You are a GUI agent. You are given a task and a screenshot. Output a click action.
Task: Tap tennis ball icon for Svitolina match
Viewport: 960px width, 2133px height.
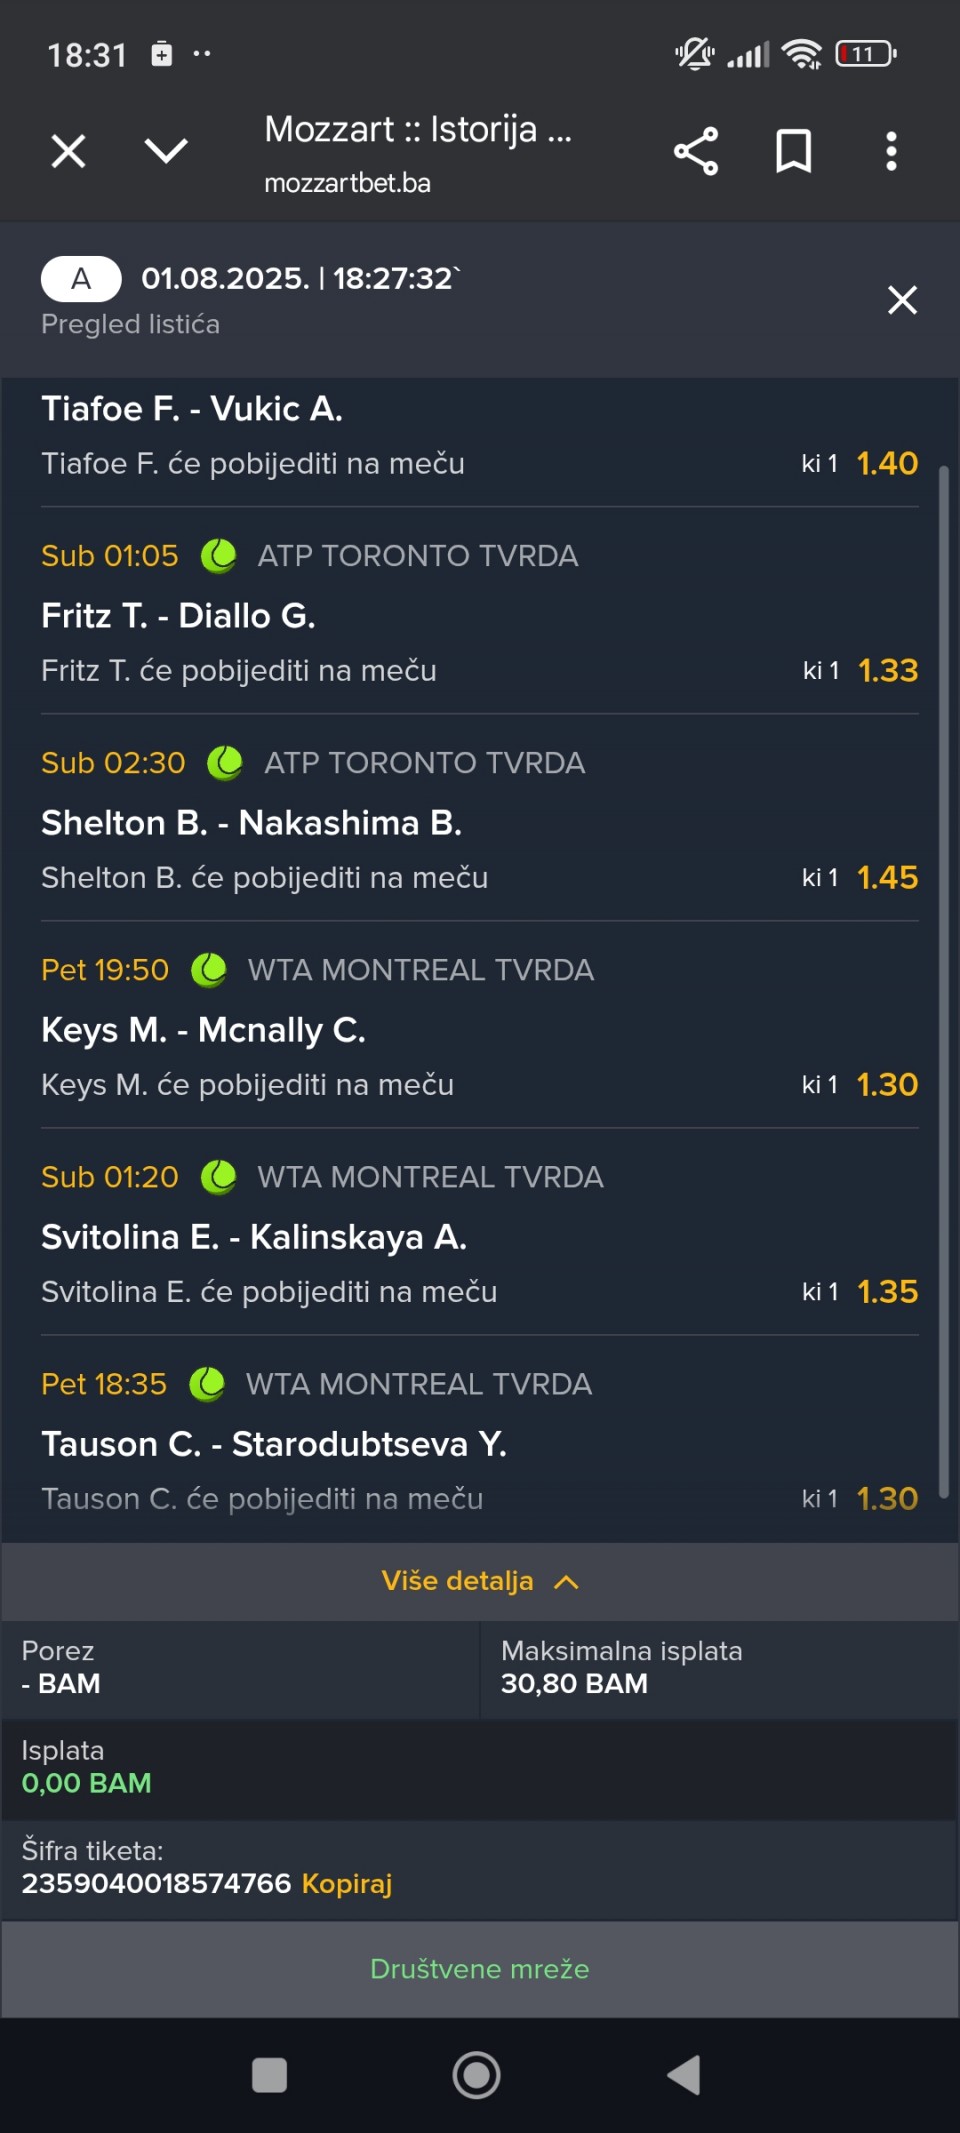[218, 1177]
